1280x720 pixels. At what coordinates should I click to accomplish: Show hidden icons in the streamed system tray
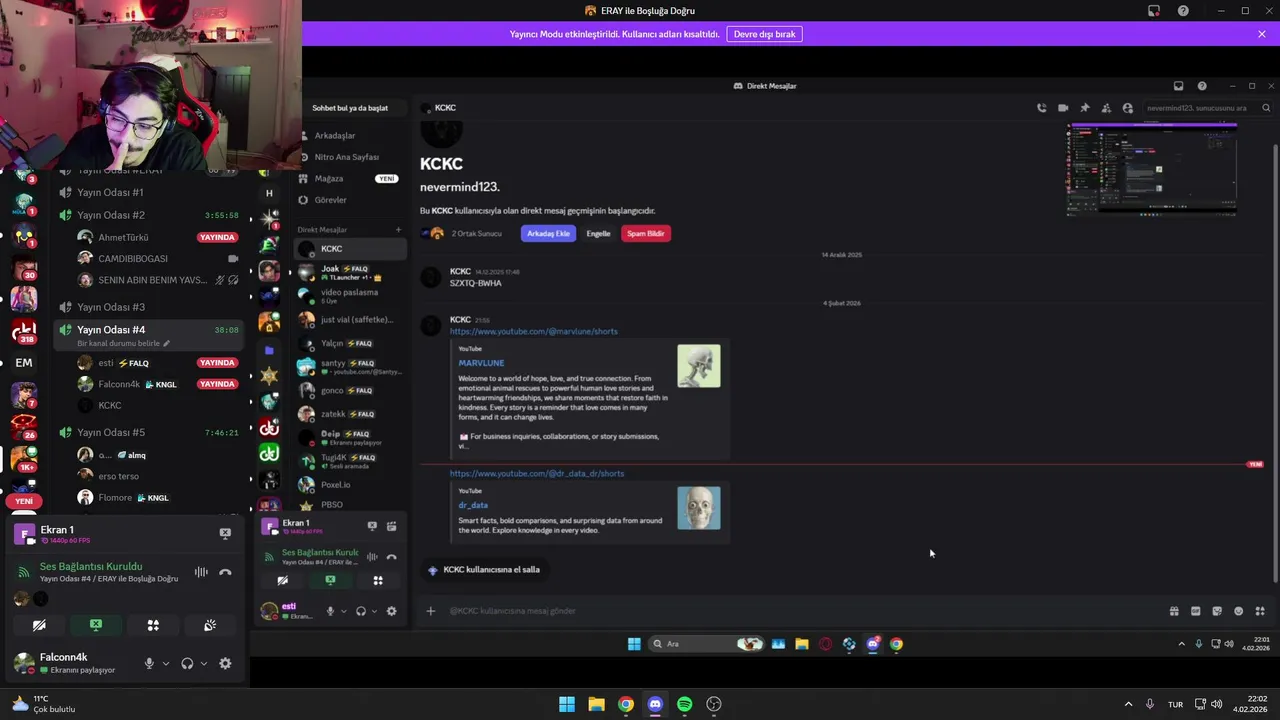1181,644
